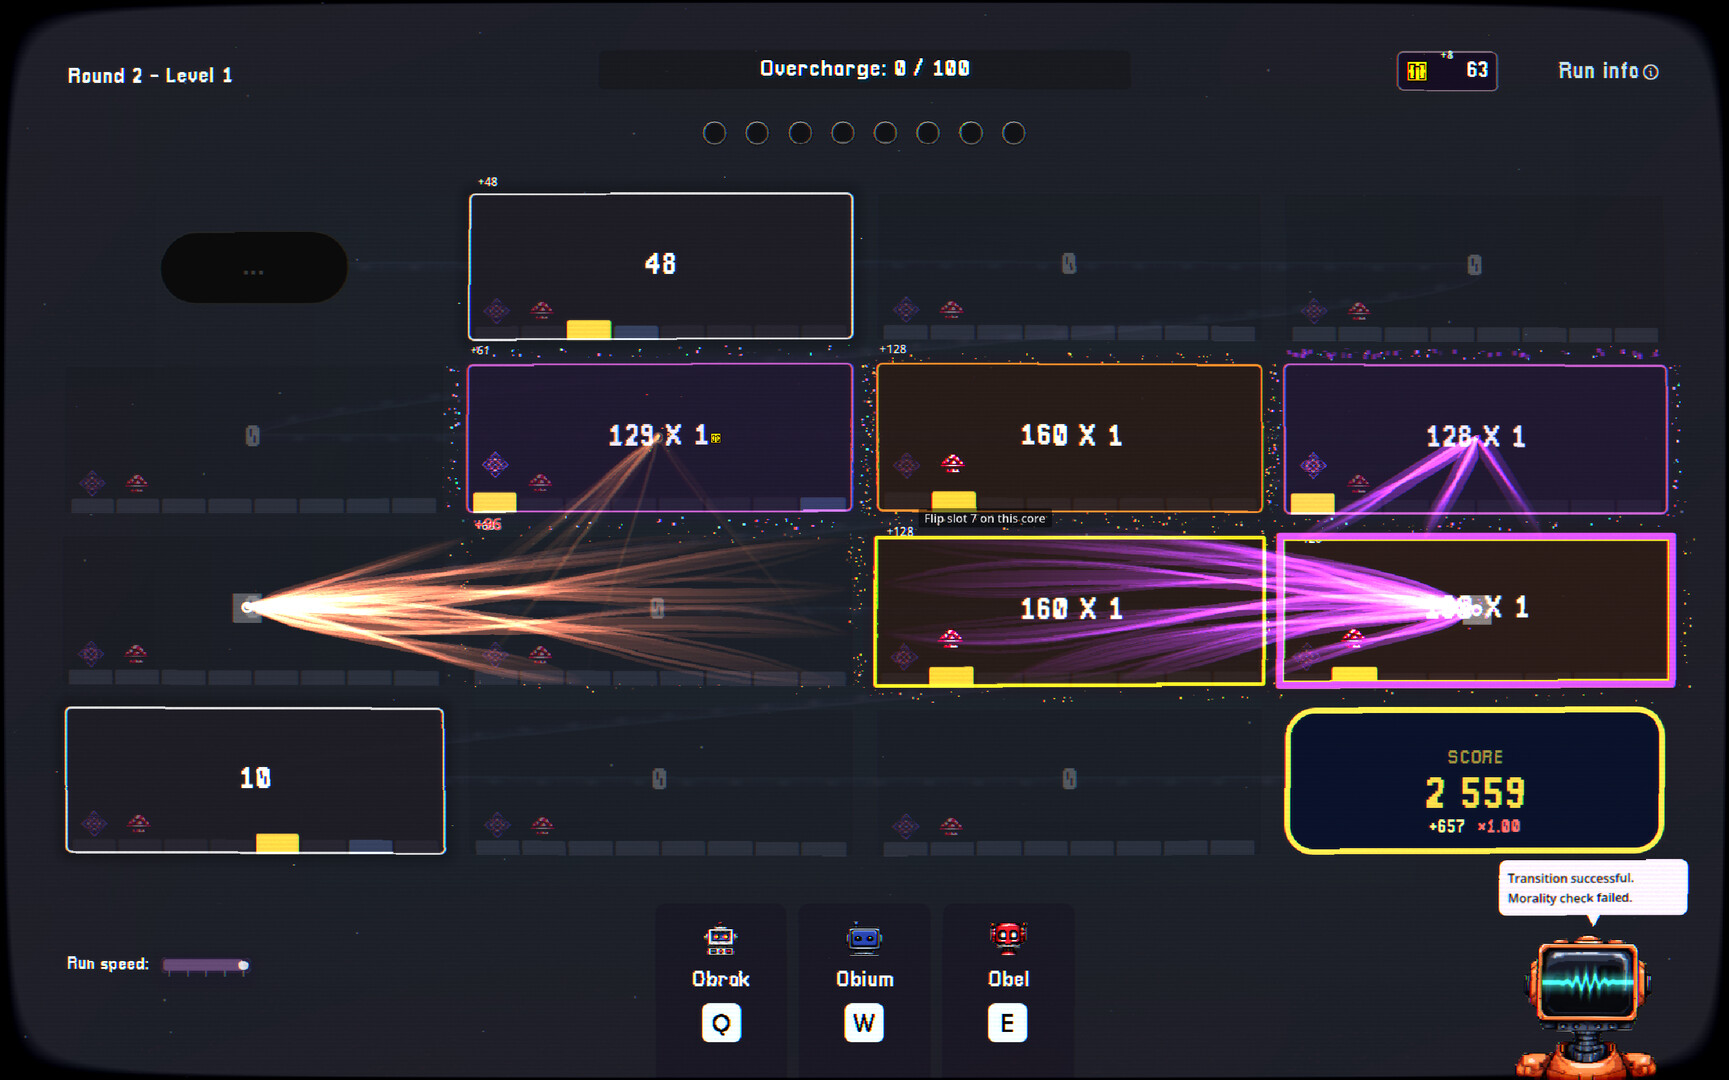Select the Obium robot icon
The width and height of the screenshot is (1729, 1080).
863,938
